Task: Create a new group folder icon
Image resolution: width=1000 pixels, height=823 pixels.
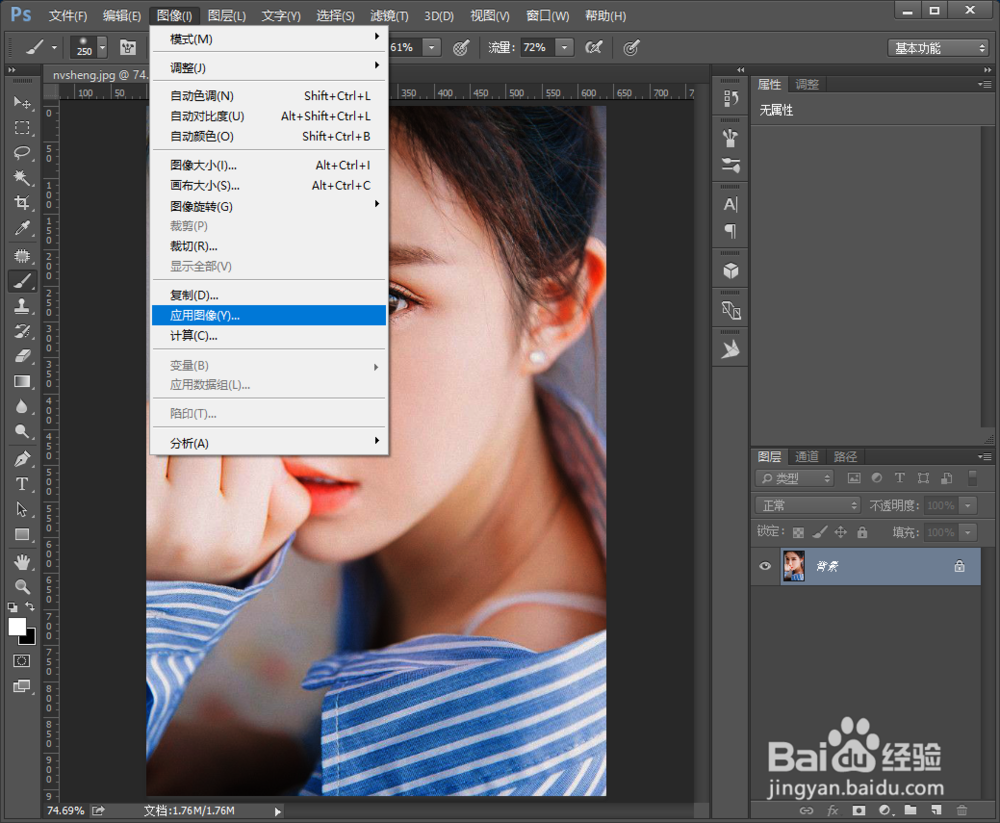Action: pos(910,810)
